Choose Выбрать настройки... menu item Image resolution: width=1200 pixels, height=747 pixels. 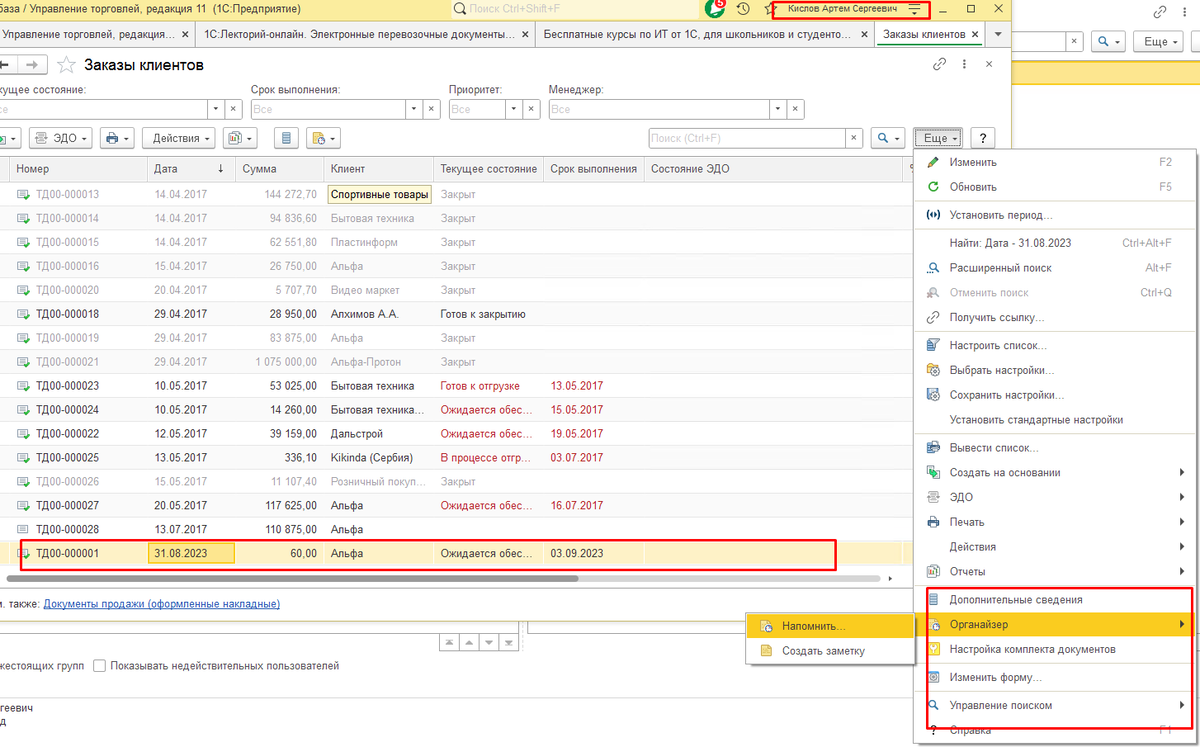[1056, 370]
